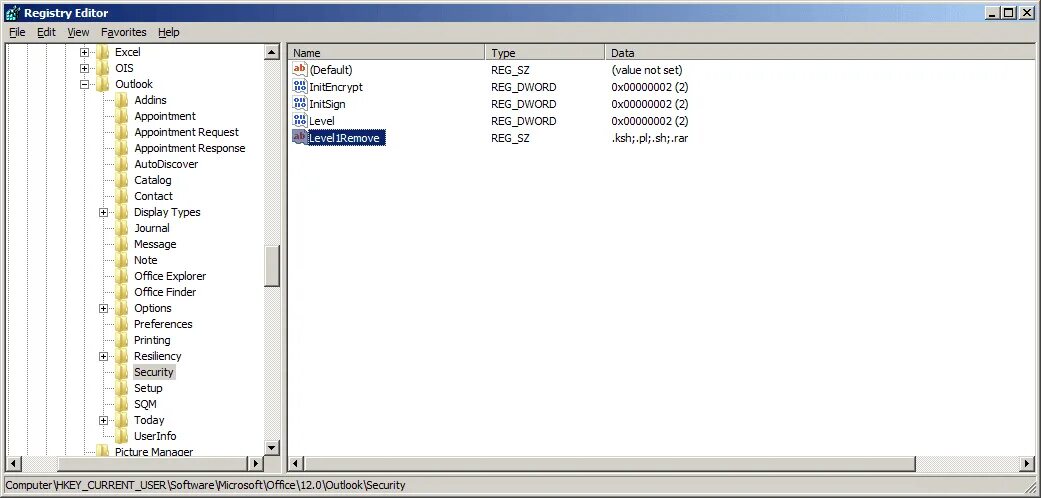Click the SQM folder icon
The height and width of the screenshot is (498, 1041).
pyautogui.click(x=122, y=404)
